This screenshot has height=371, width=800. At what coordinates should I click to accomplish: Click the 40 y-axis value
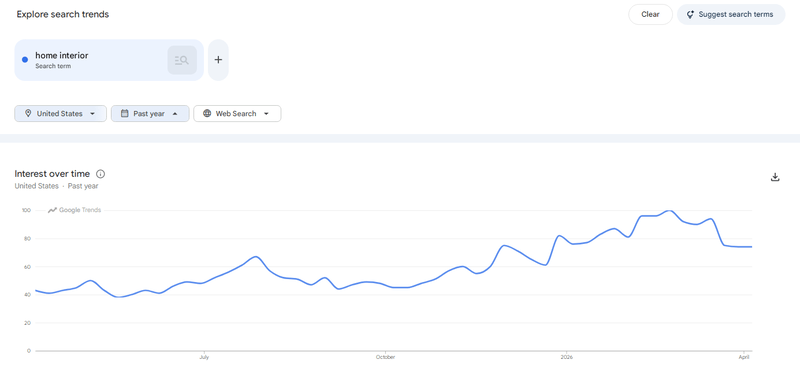(28, 294)
